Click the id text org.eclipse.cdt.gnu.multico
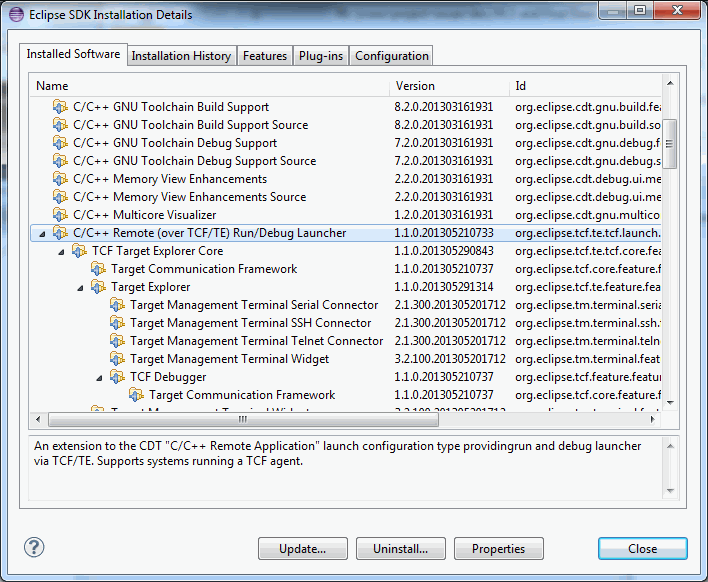This screenshot has width=708, height=582. [588, 215]
